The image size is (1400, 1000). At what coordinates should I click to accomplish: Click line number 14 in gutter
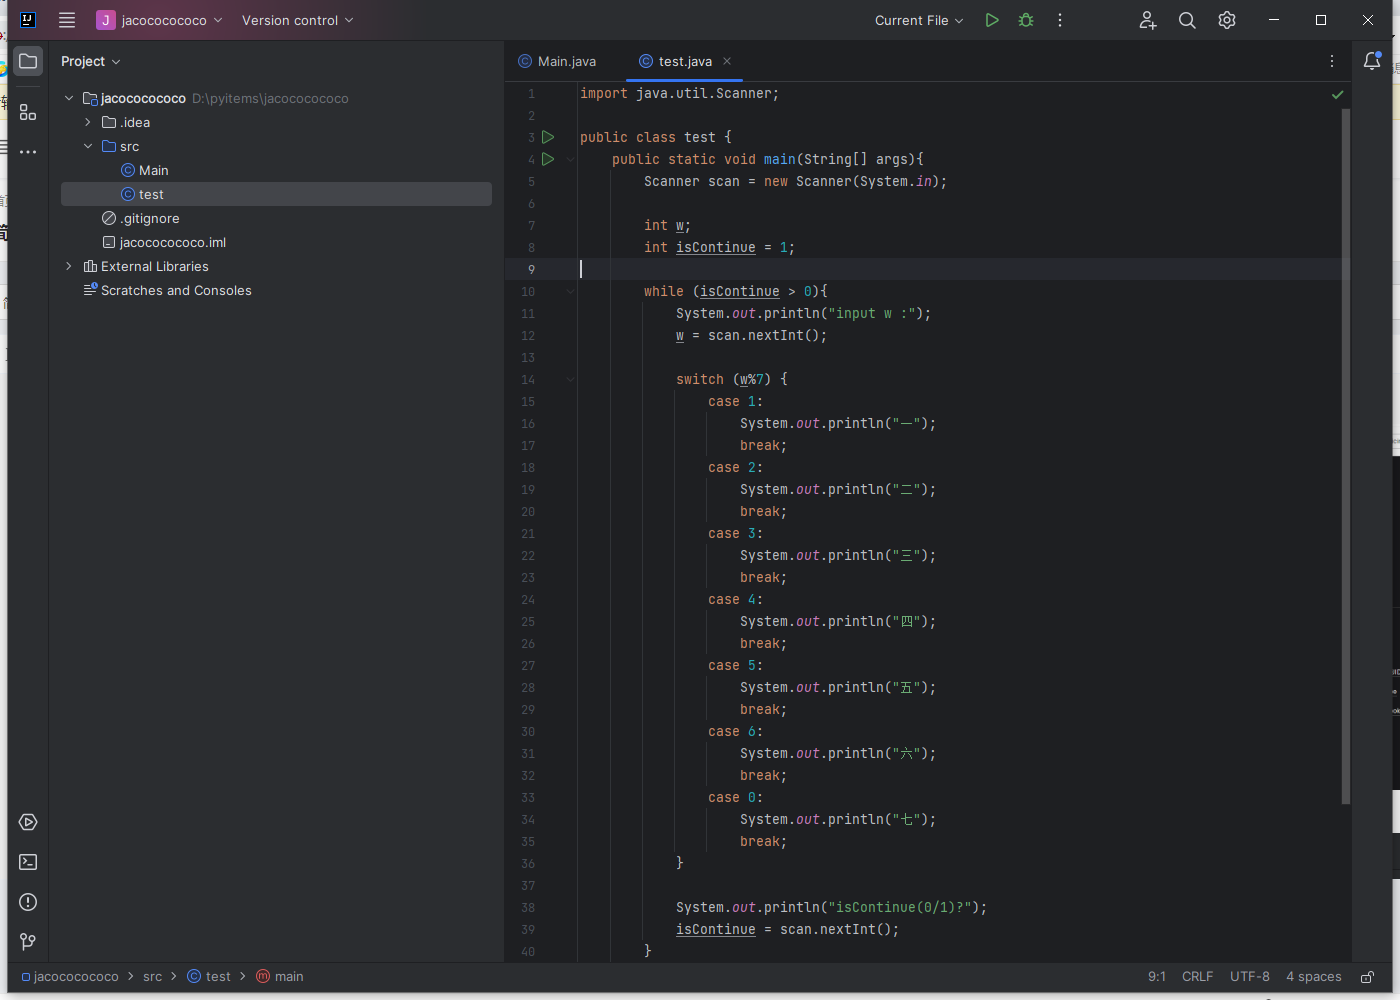click(528, 379)
